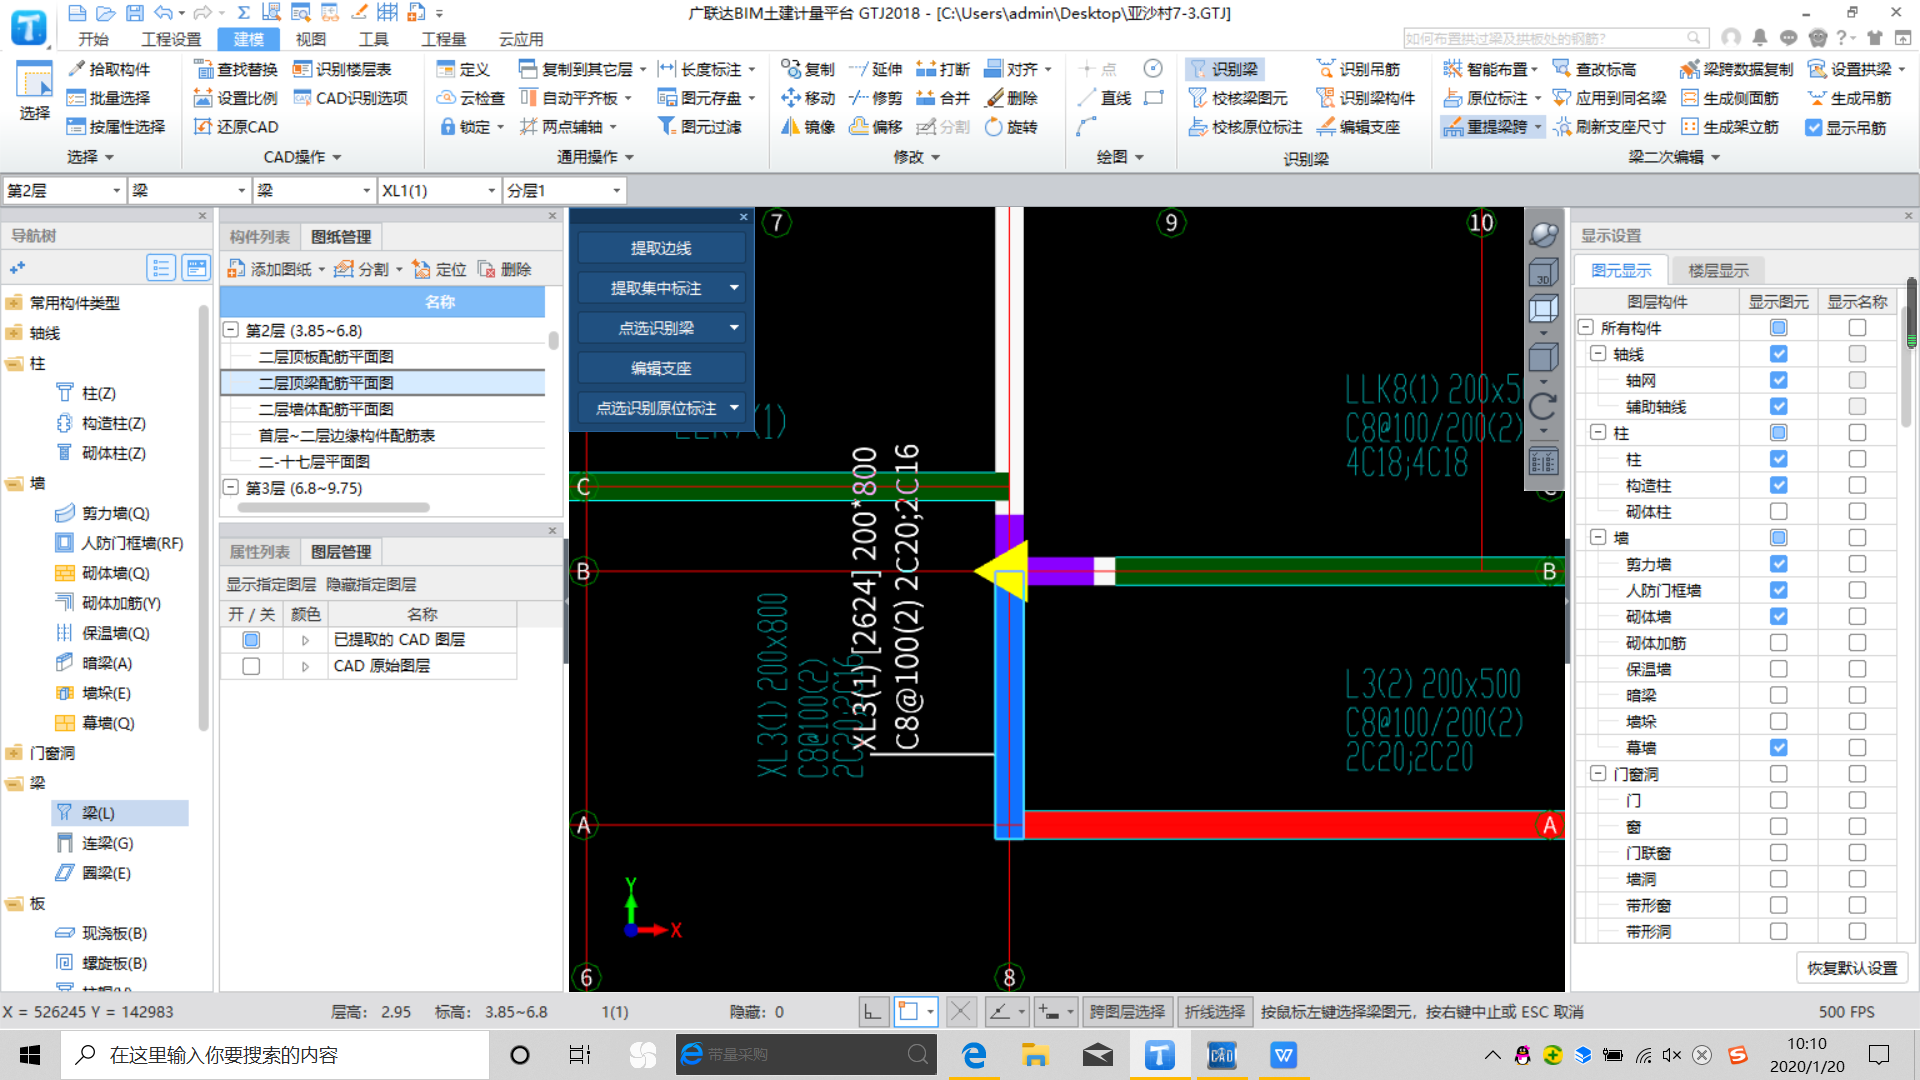Click the 3D view cube icon
1920x1080 pixels.
[x=1543, y=271]
